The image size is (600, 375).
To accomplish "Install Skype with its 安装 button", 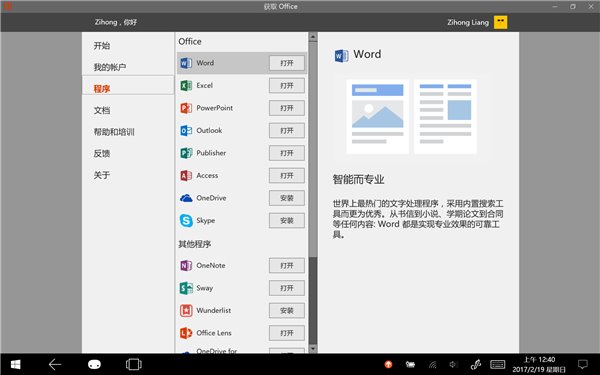I will 287,221.
